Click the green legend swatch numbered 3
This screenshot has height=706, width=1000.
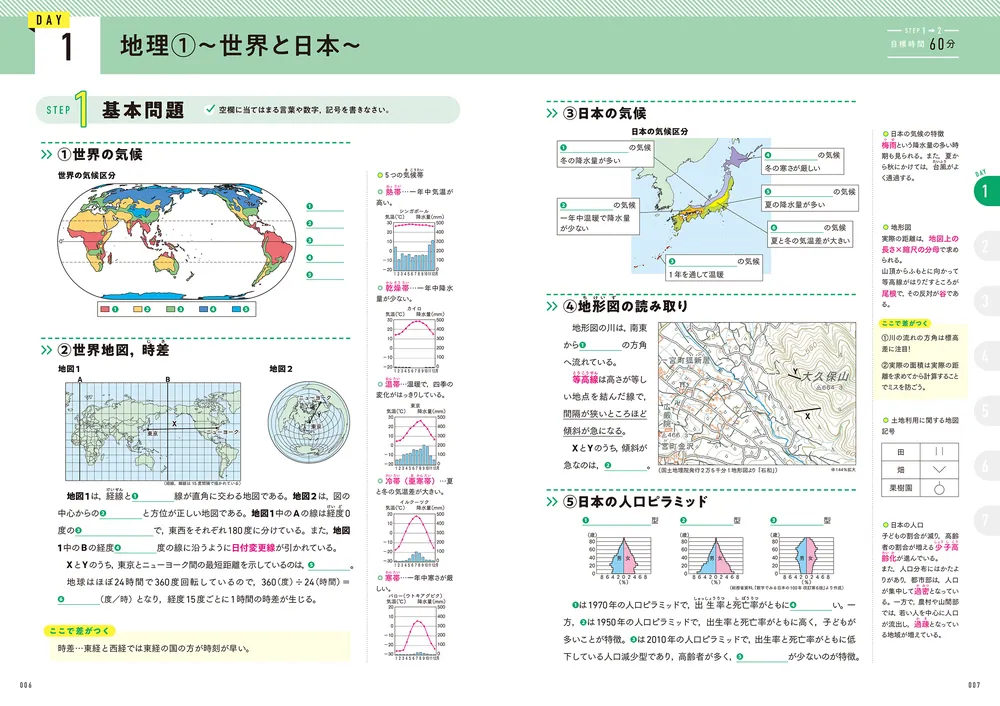(170, 309)
